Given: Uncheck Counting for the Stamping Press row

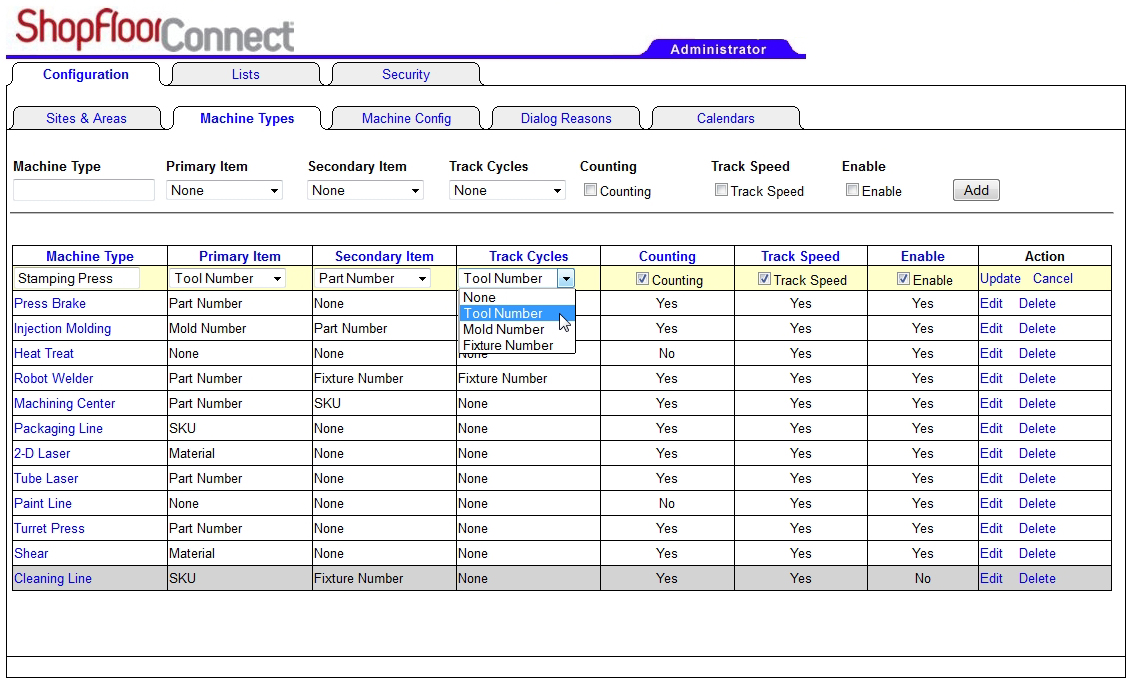Looking at the screenshot, I should (642, 279).
